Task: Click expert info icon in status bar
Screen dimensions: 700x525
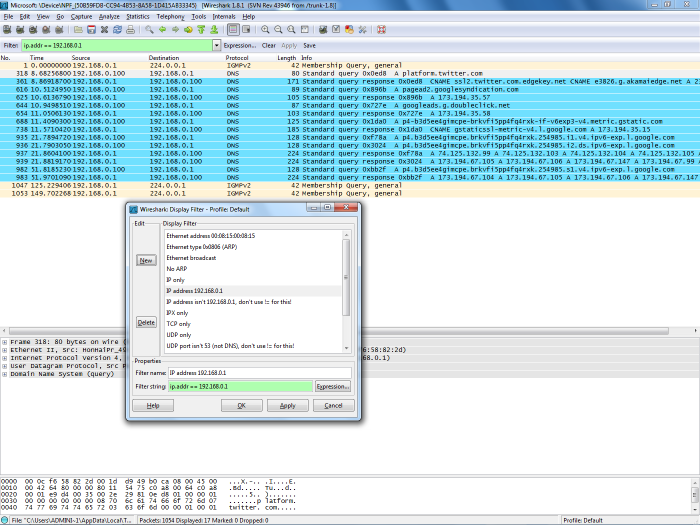Action: pos(4,520)
